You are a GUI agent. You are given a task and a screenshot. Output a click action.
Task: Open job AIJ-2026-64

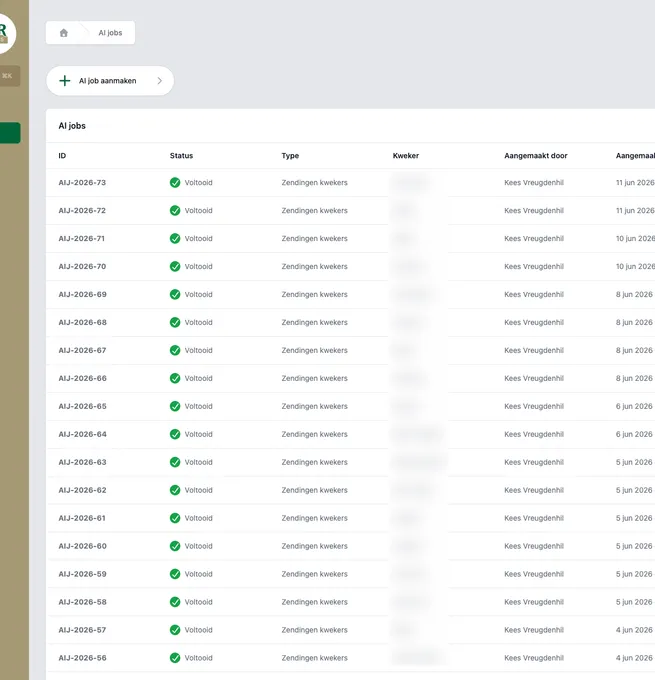82,435
